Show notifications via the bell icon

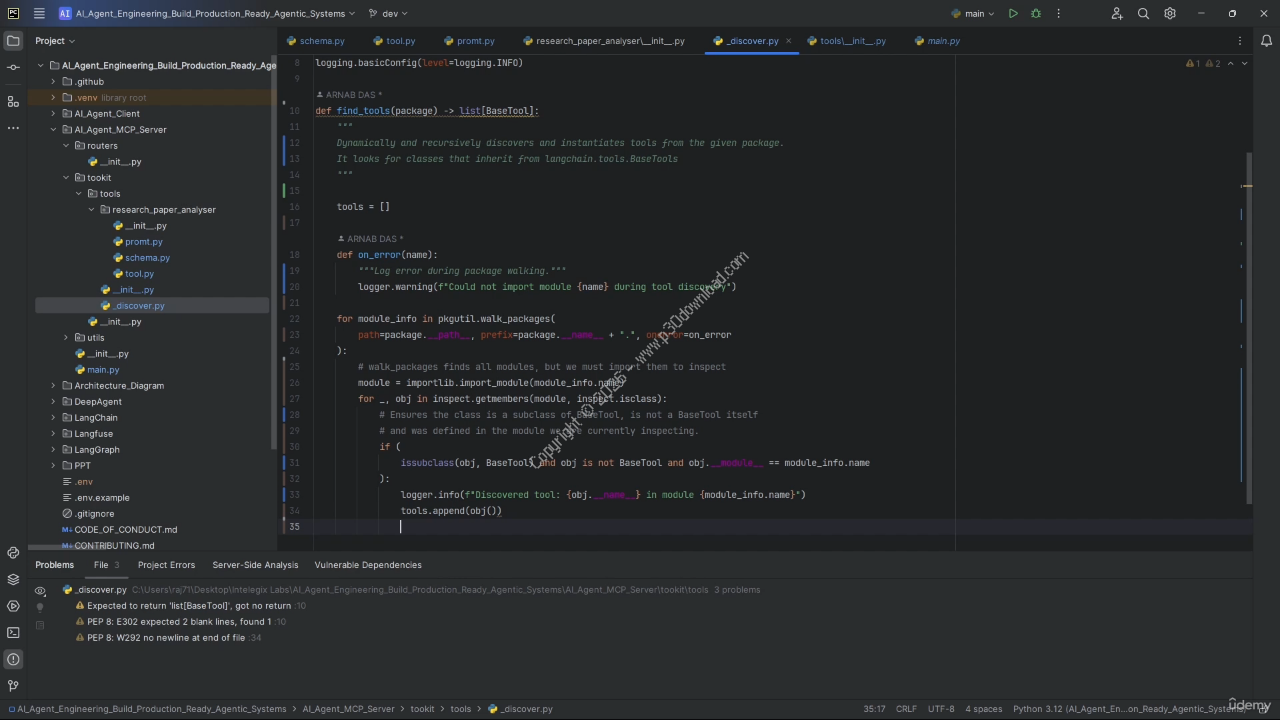tap(1266, 41)
